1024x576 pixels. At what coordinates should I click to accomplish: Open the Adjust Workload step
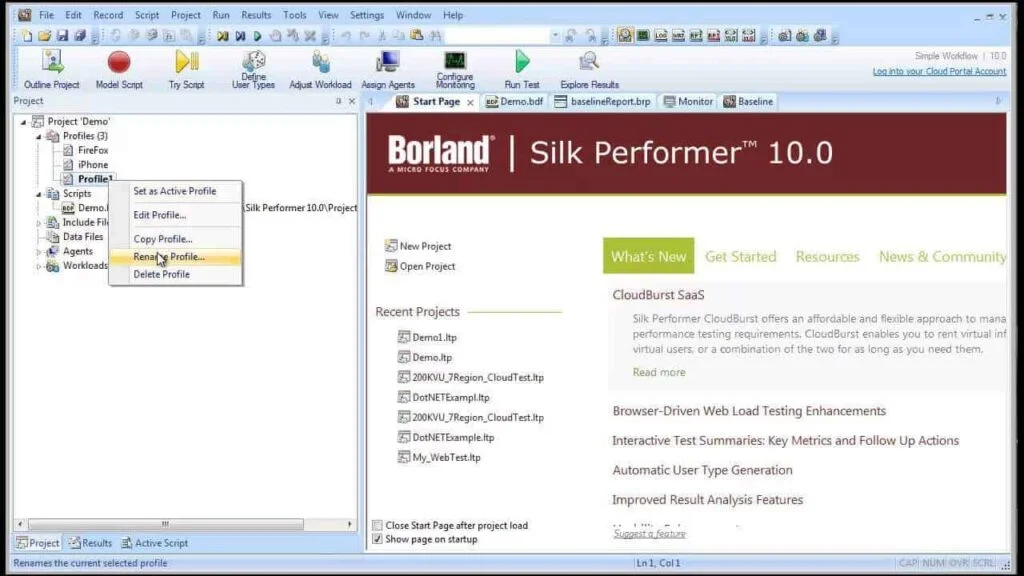click(x=320, y=70)
